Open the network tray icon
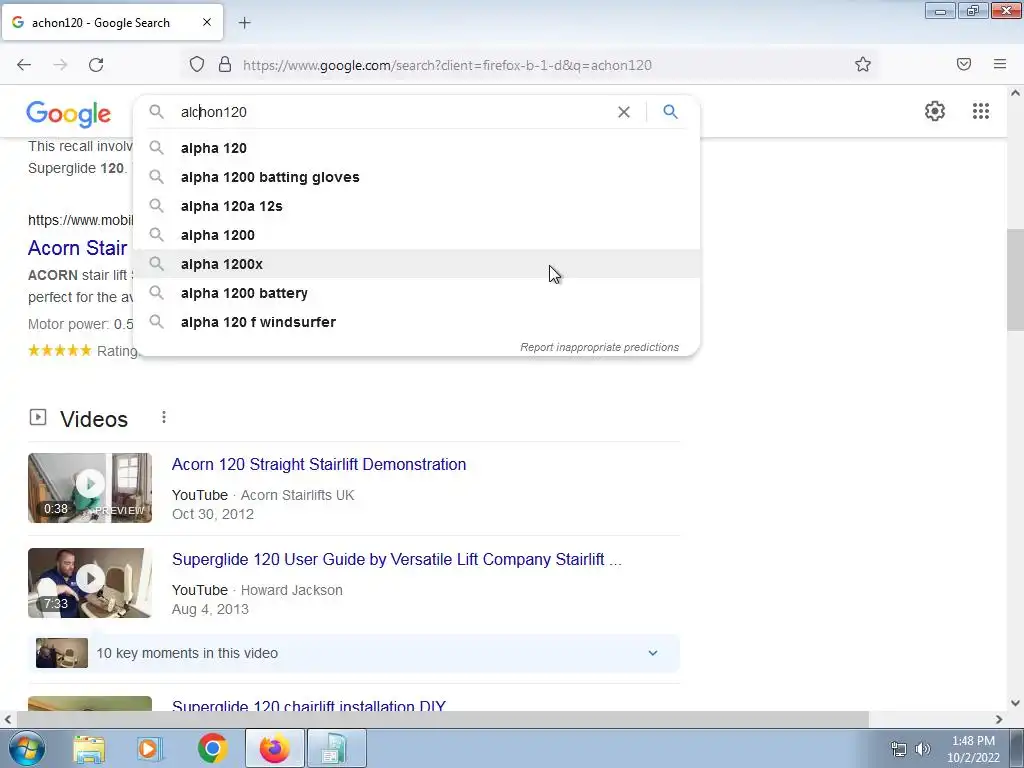The image size is (1024, 768). coord(899,749)
